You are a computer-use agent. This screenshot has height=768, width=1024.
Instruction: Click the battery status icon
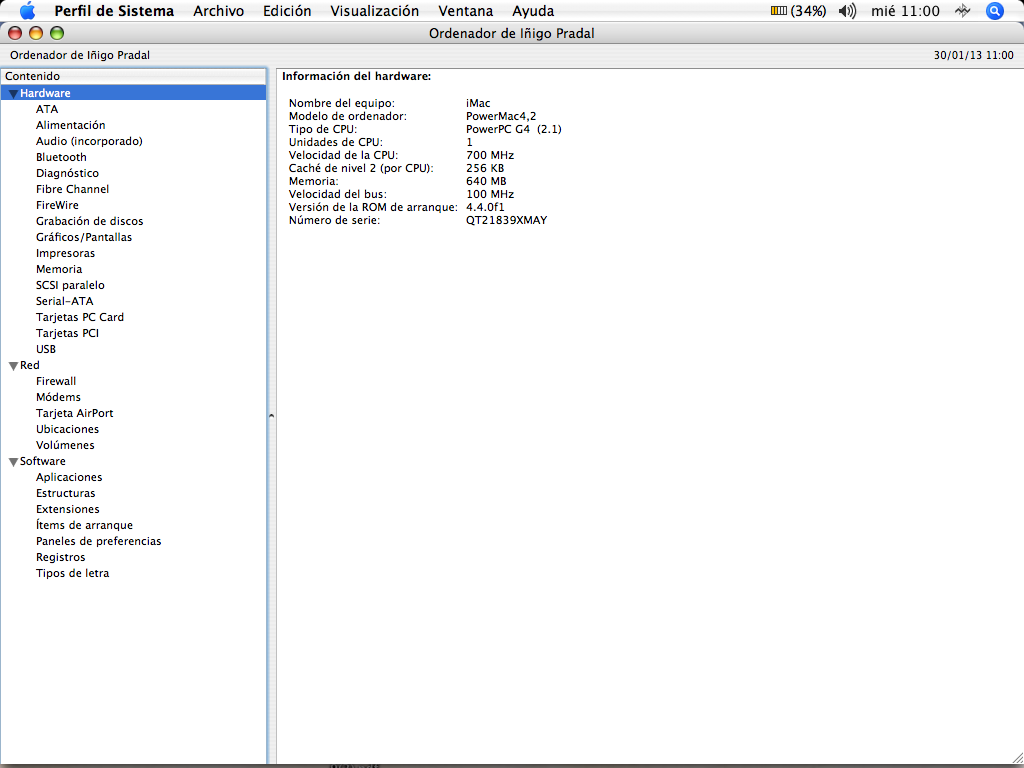click(778, 11)
